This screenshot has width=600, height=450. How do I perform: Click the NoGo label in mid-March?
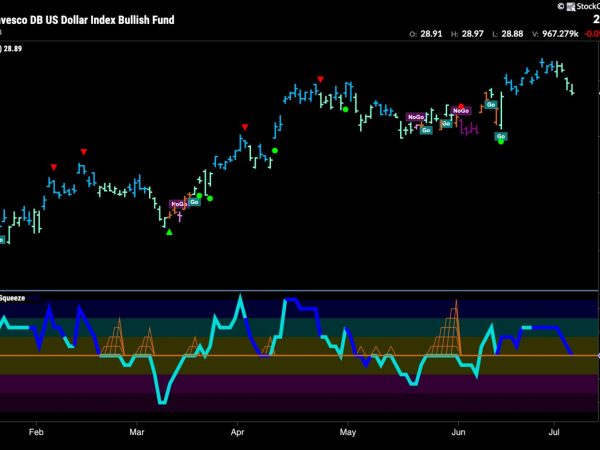178,204
